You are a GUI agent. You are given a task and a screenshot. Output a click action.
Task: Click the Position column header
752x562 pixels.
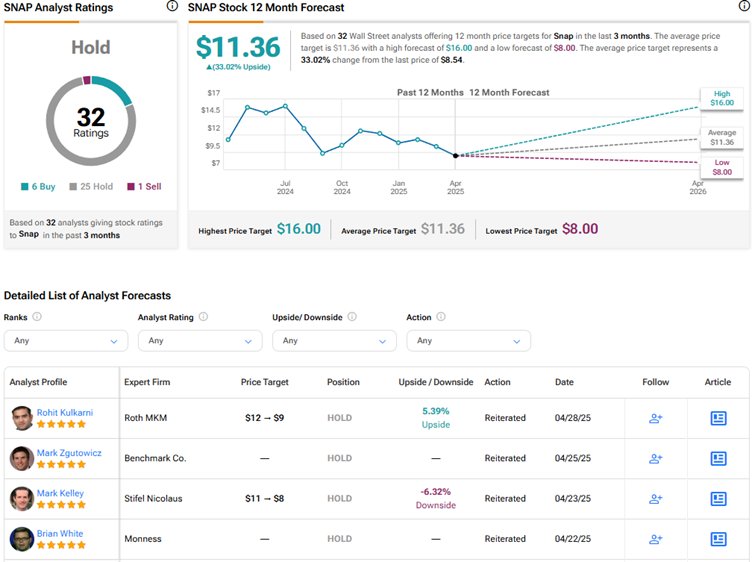click(343, 382)
